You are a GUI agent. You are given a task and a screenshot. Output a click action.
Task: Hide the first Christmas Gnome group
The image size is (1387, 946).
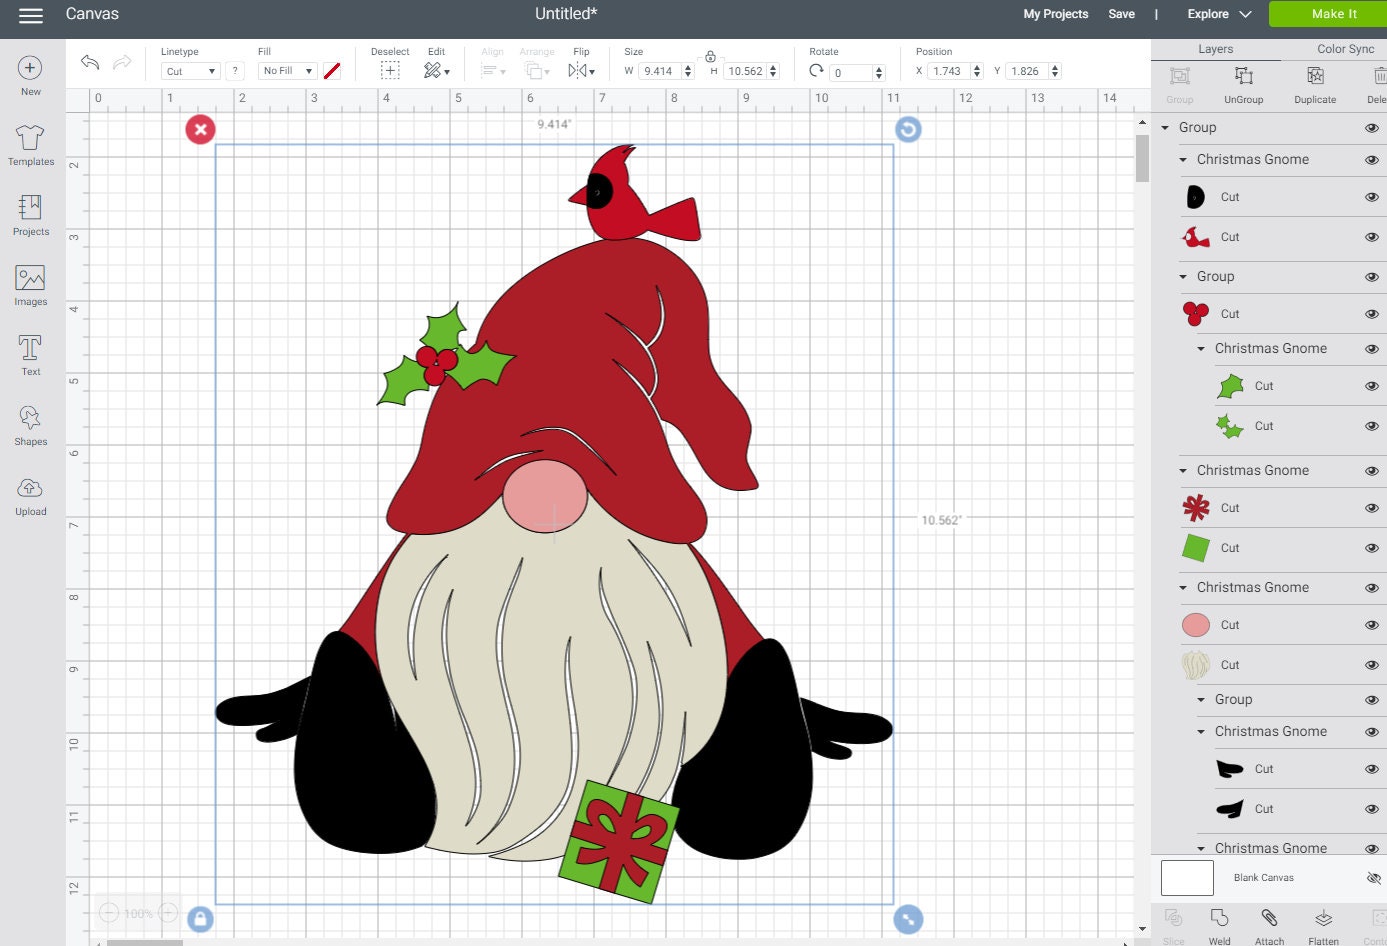[1372, 160]
